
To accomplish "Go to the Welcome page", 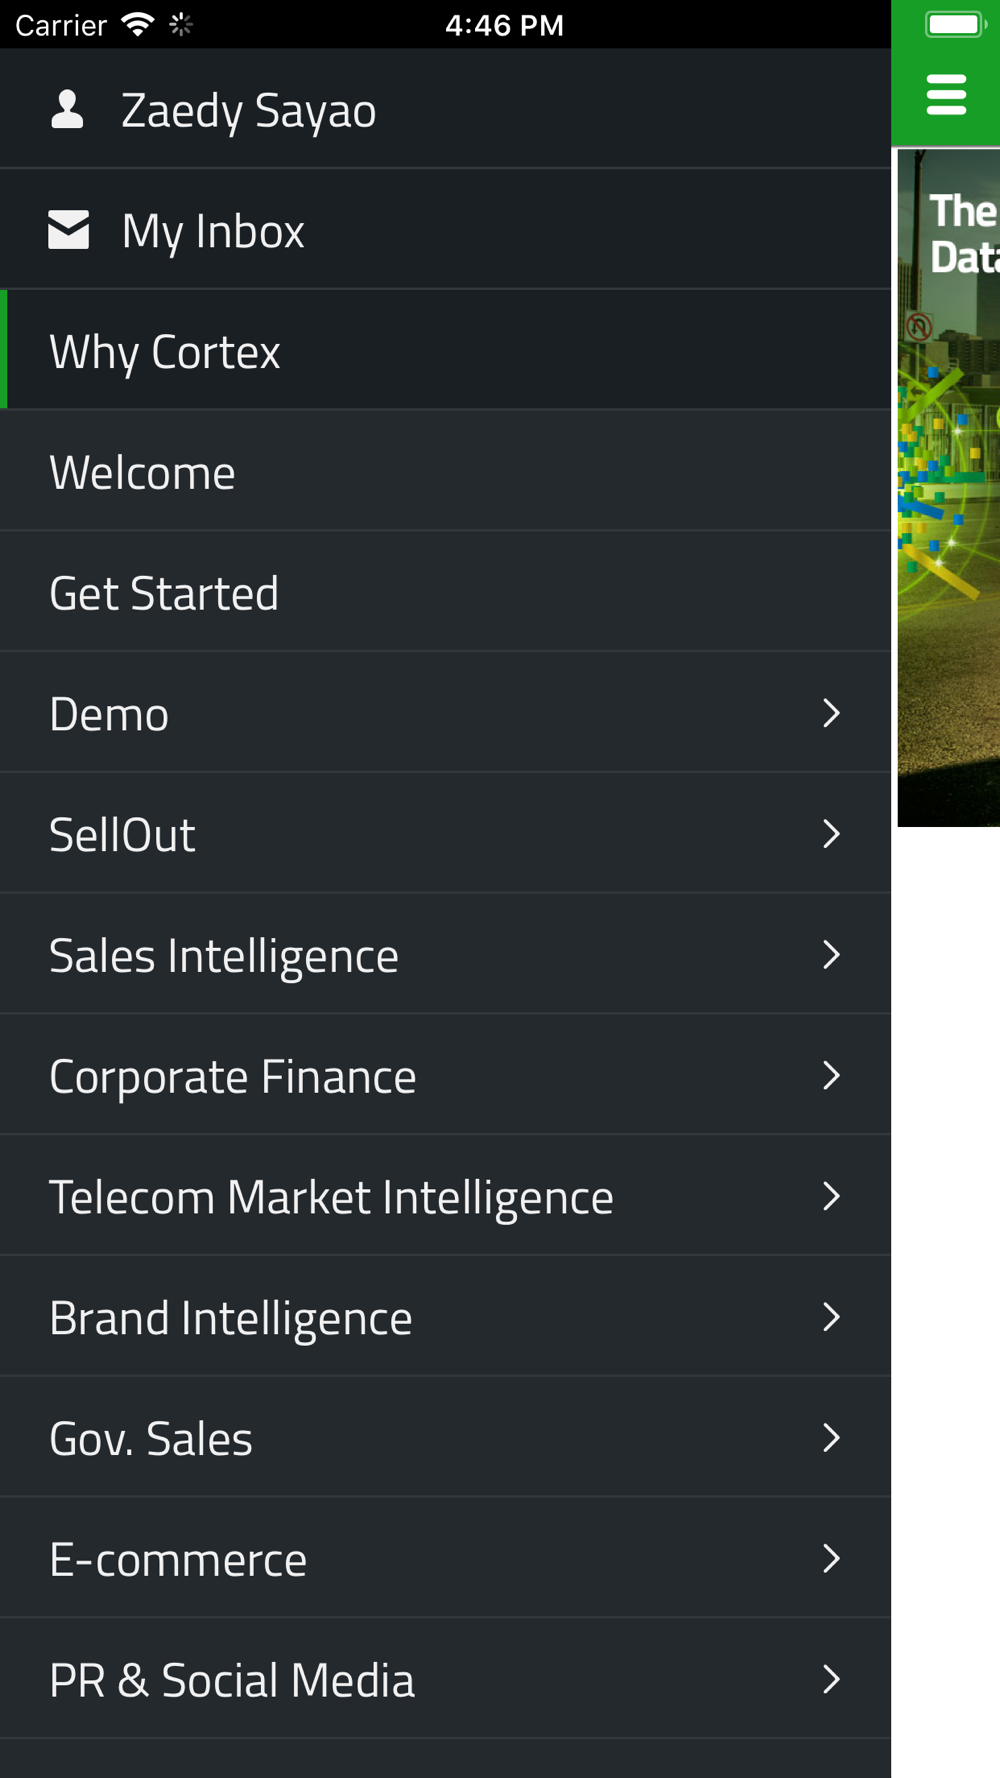I will click(x=142, y=473).
